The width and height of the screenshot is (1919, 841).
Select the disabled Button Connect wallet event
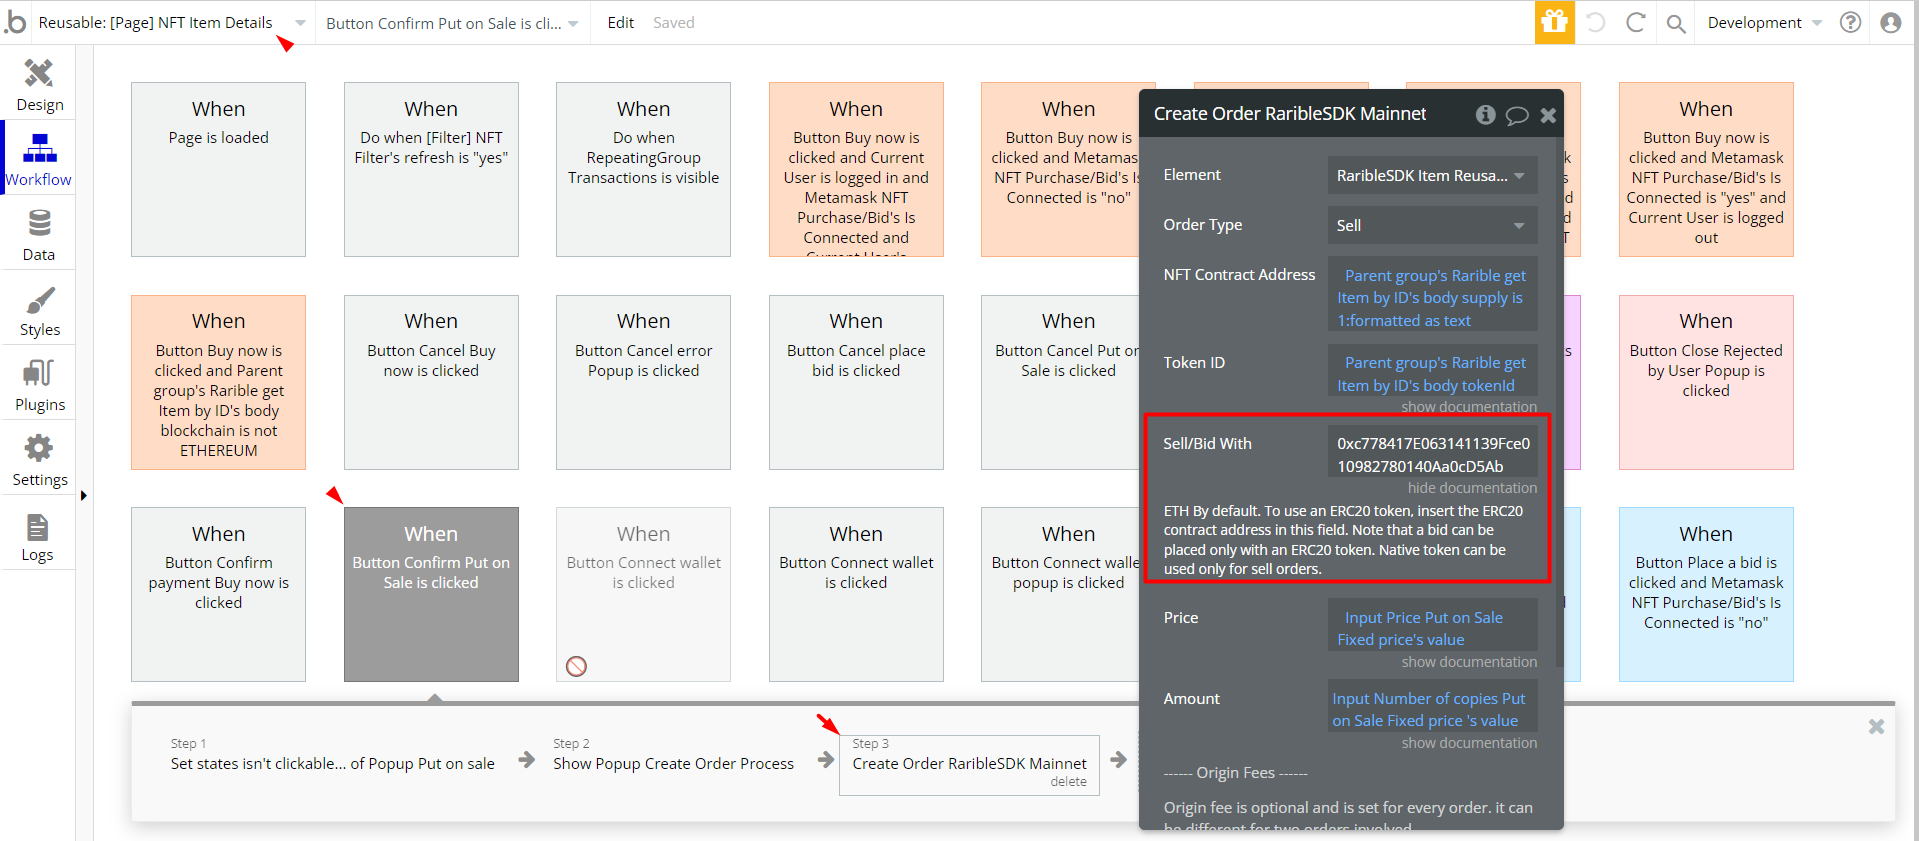click(x=643, y=594)
